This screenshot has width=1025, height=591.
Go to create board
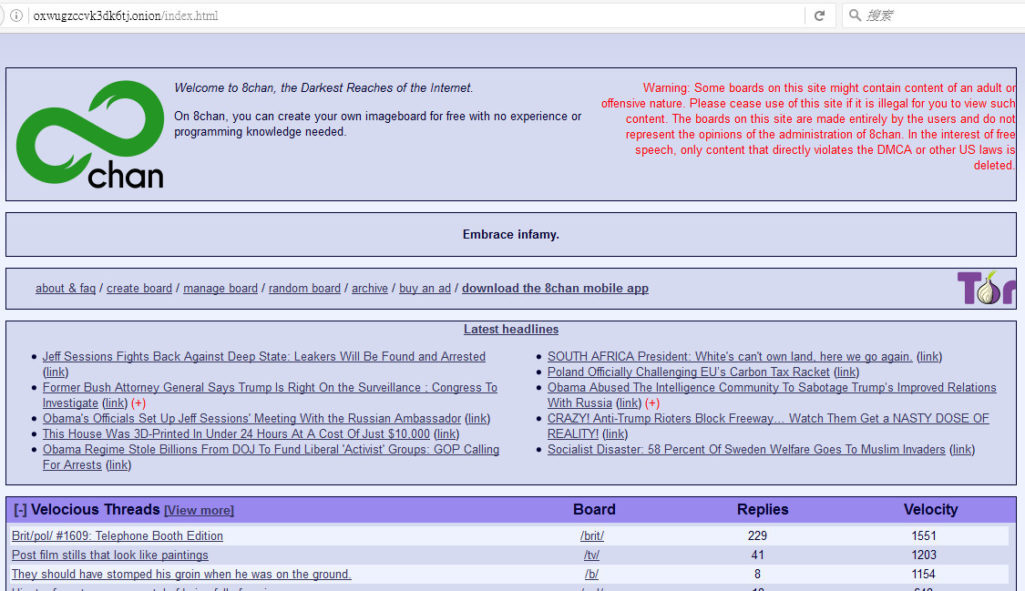(139, 289)
